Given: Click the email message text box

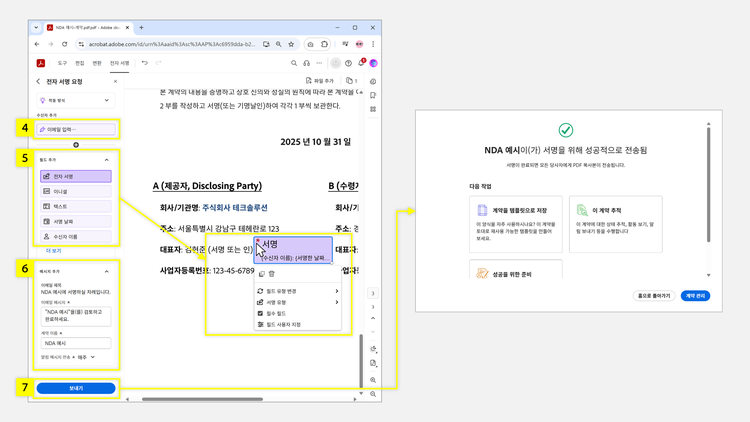Looking at the screenshot, I should 76,316.
